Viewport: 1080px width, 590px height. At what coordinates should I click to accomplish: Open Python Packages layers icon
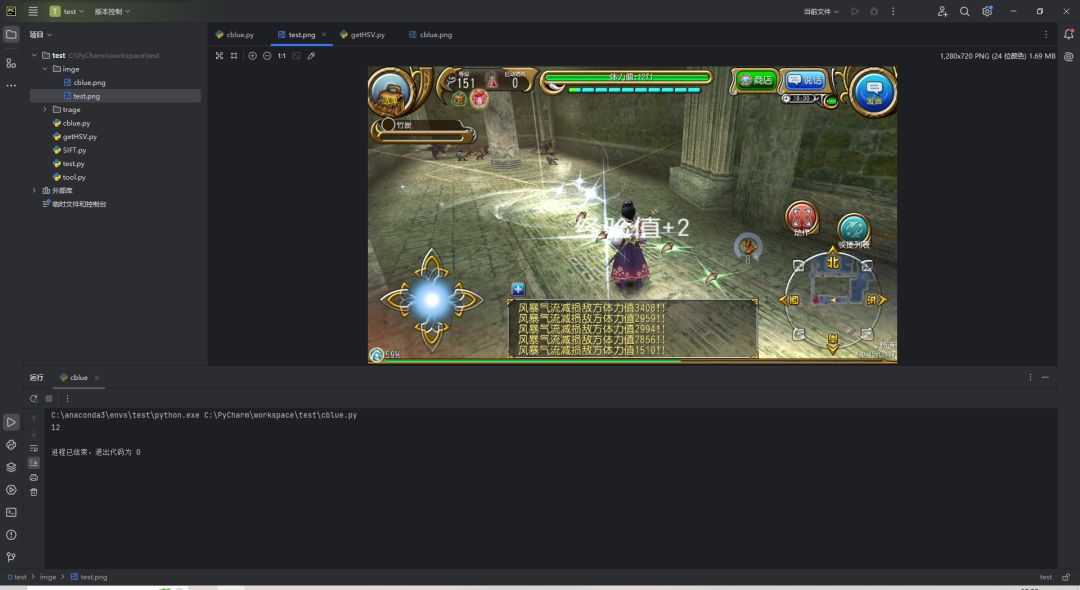point(11,467)
